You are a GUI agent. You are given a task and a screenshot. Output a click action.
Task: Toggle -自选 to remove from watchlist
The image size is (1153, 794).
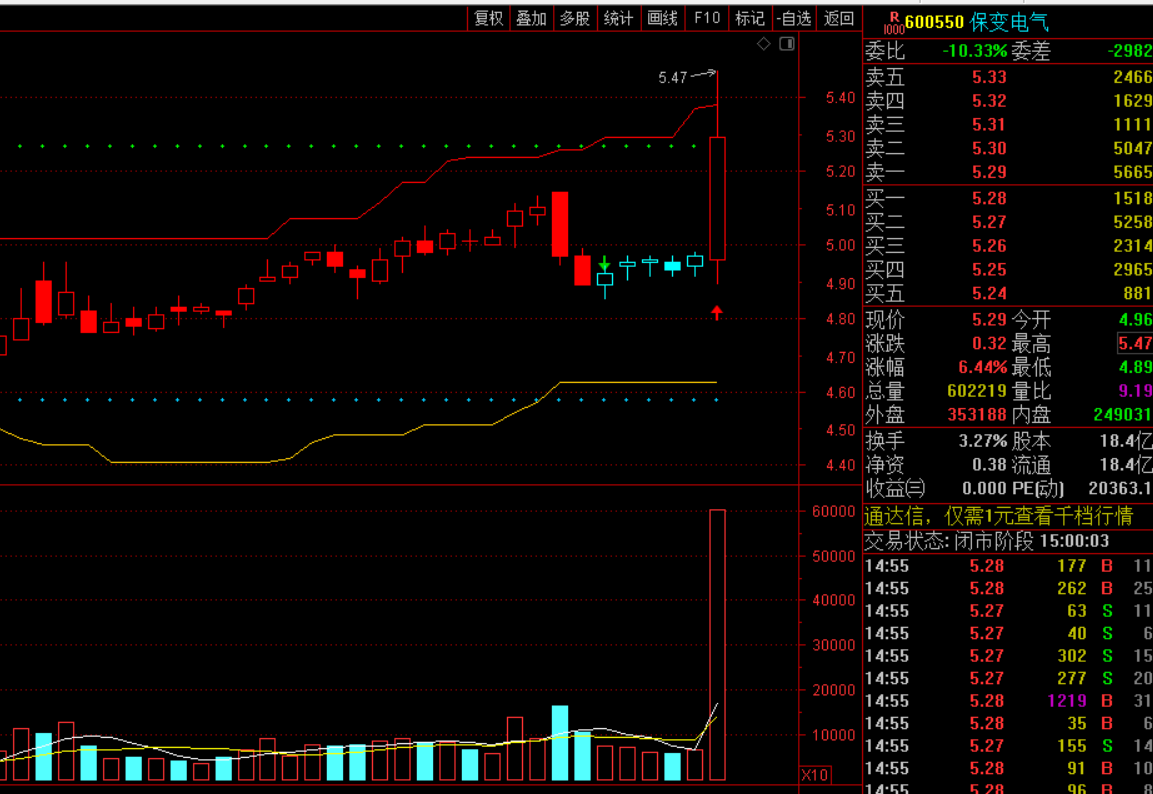click(795, 18)
